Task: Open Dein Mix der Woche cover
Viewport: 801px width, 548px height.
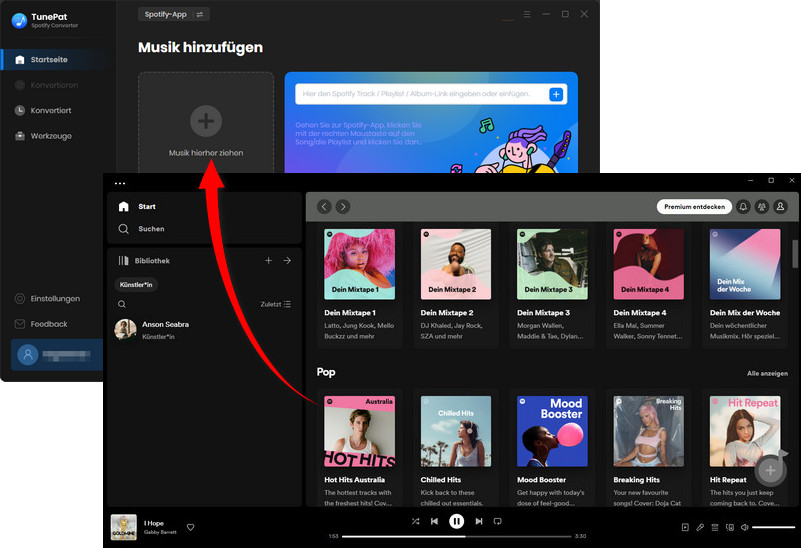Action: [x=745, y=264]
